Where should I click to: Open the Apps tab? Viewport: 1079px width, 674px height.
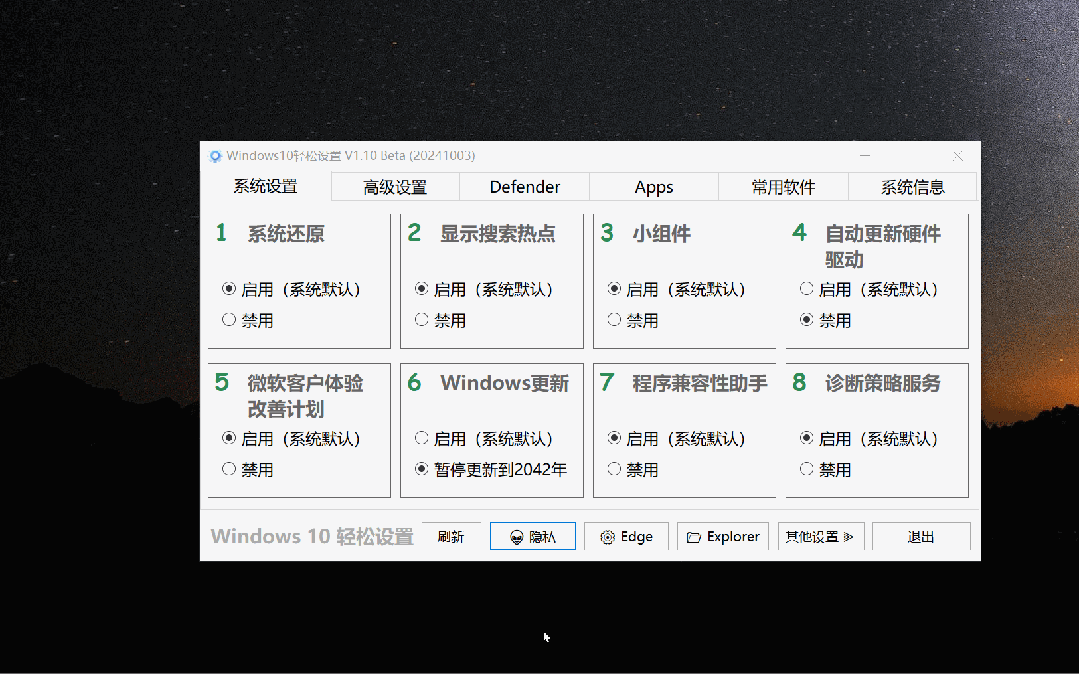654,187
